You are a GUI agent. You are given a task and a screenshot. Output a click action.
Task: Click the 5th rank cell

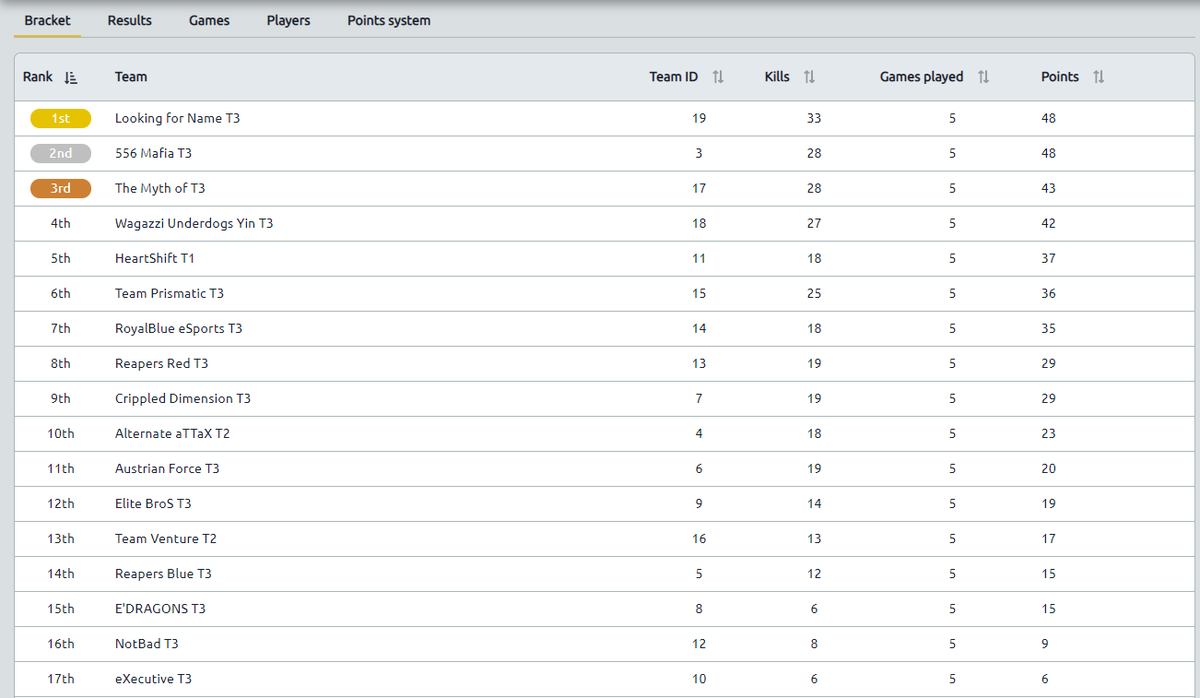click(61, 258)
